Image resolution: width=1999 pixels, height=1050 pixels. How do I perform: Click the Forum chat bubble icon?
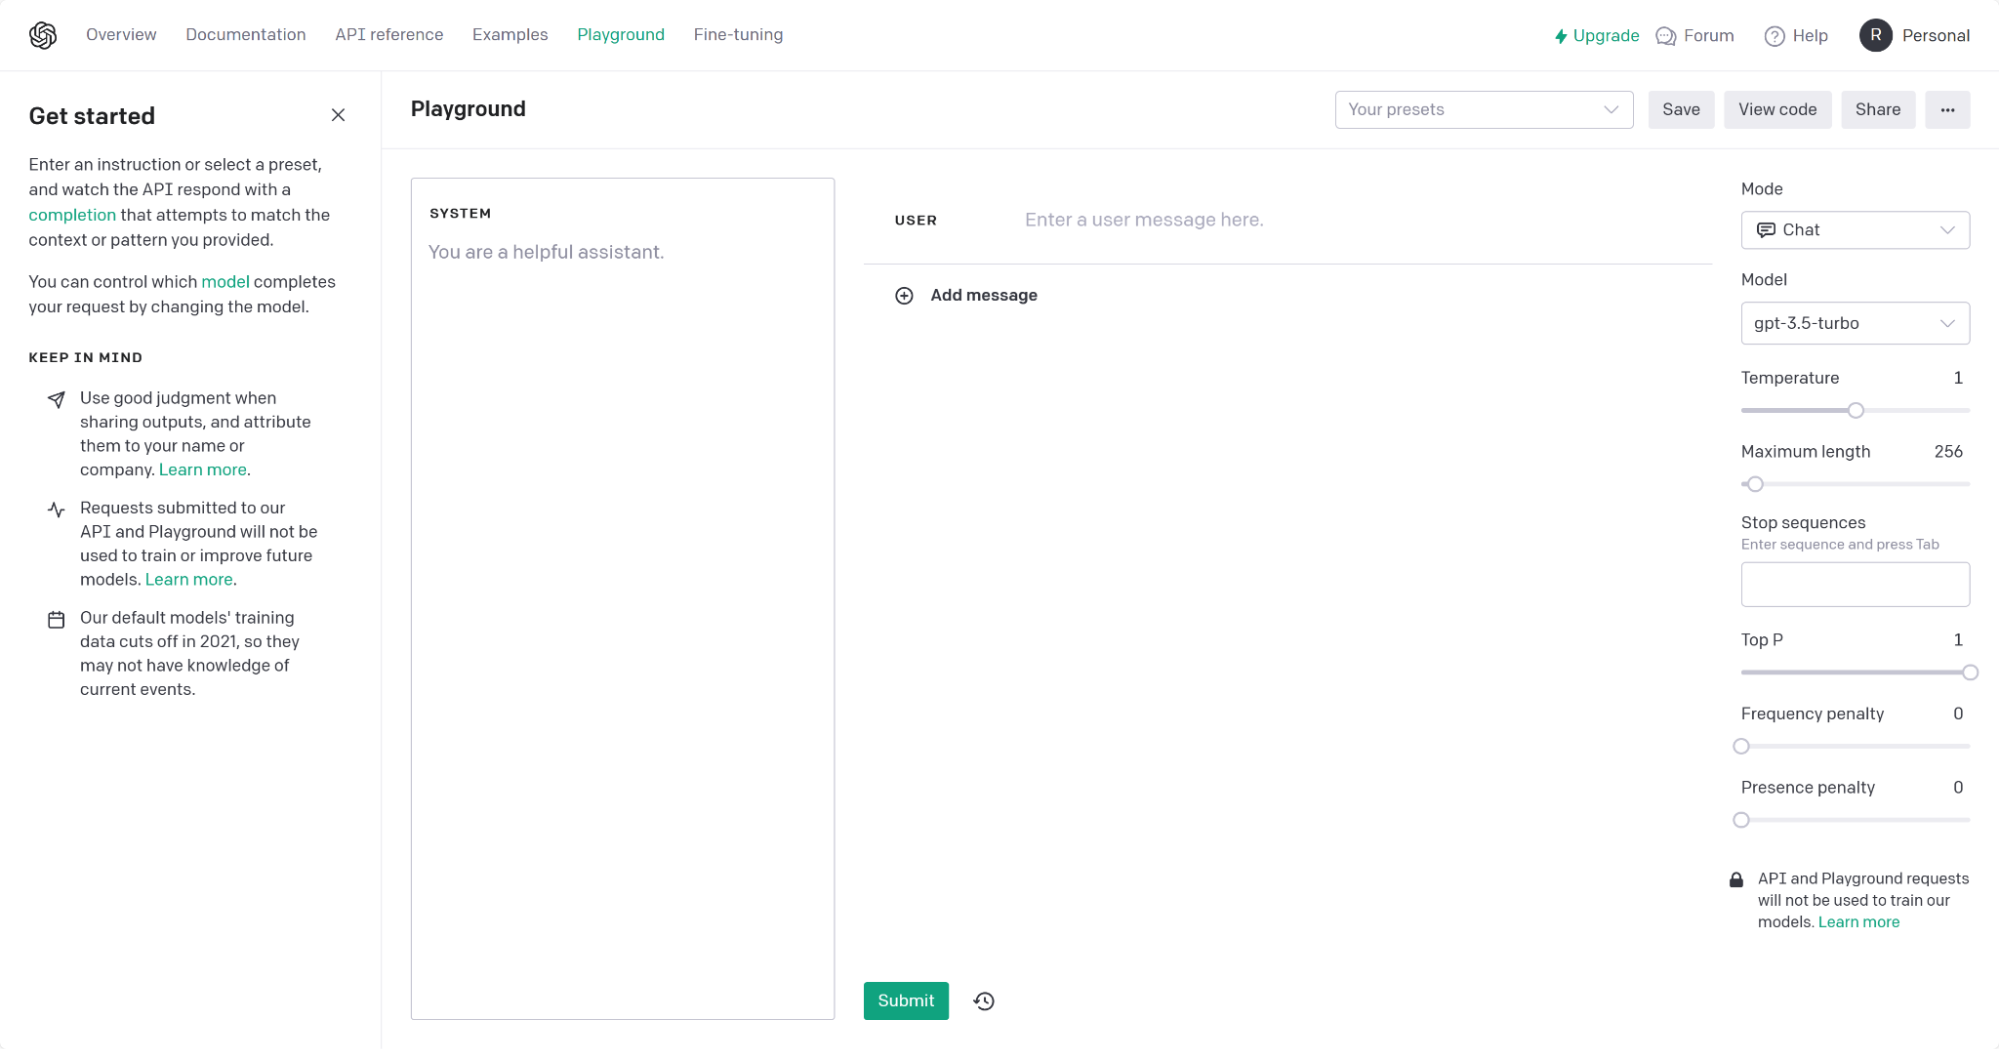click(1666, 36)
